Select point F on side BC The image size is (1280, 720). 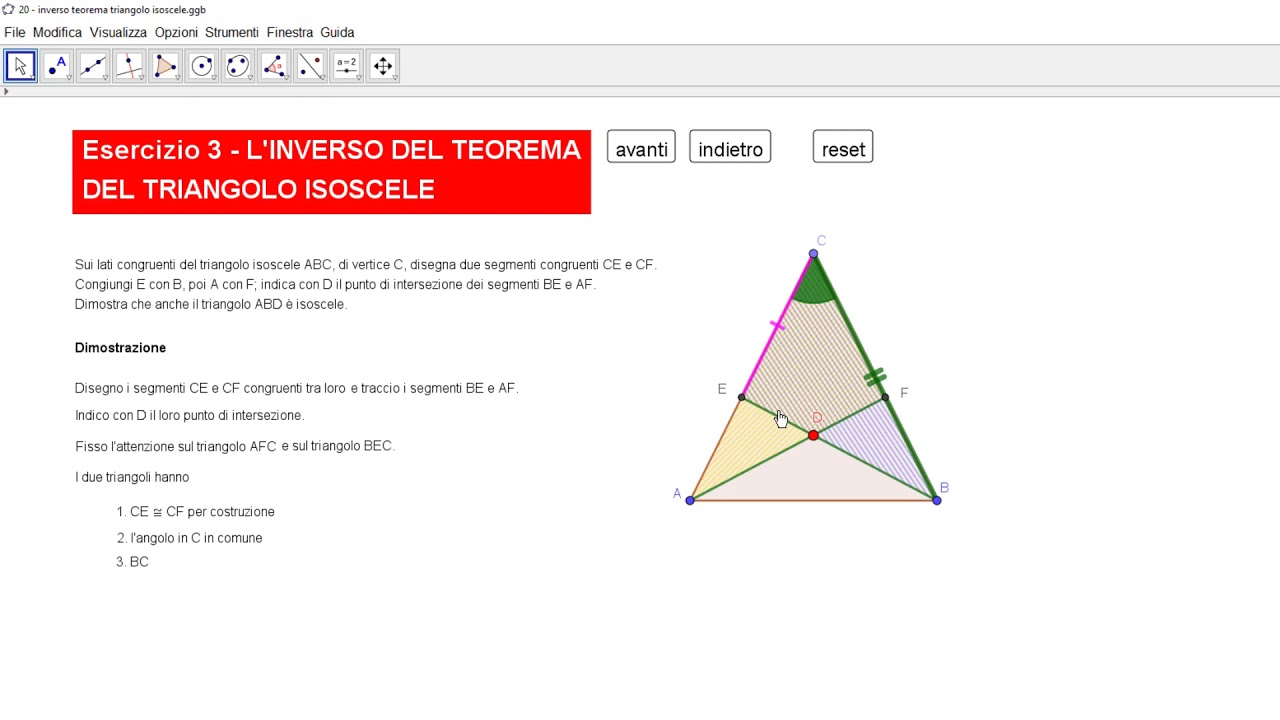(x=885, y=398)
